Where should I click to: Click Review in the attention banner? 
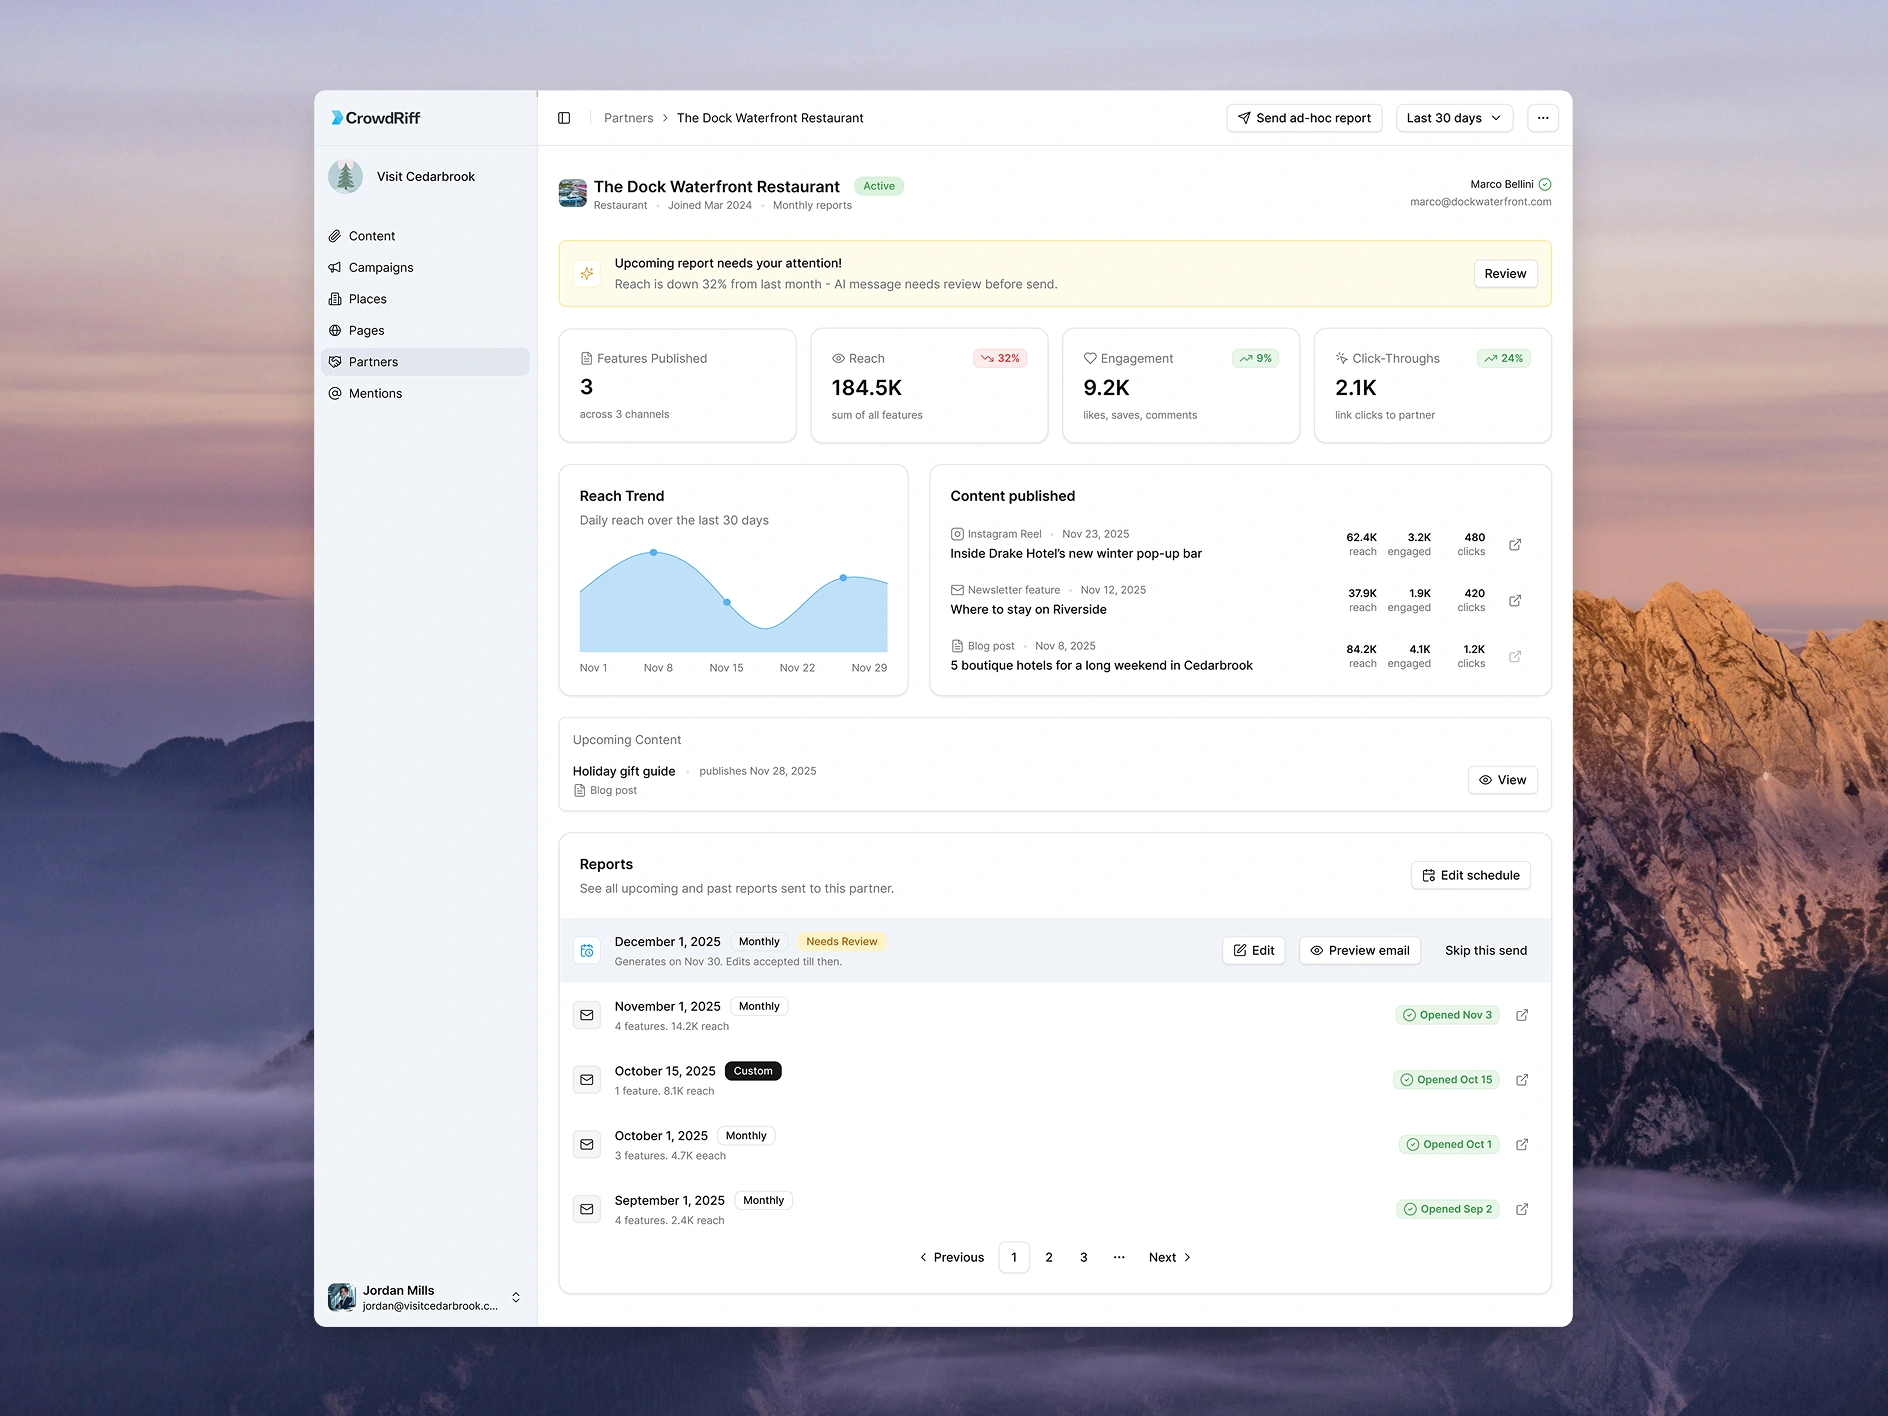click(x=1505, y=274)
